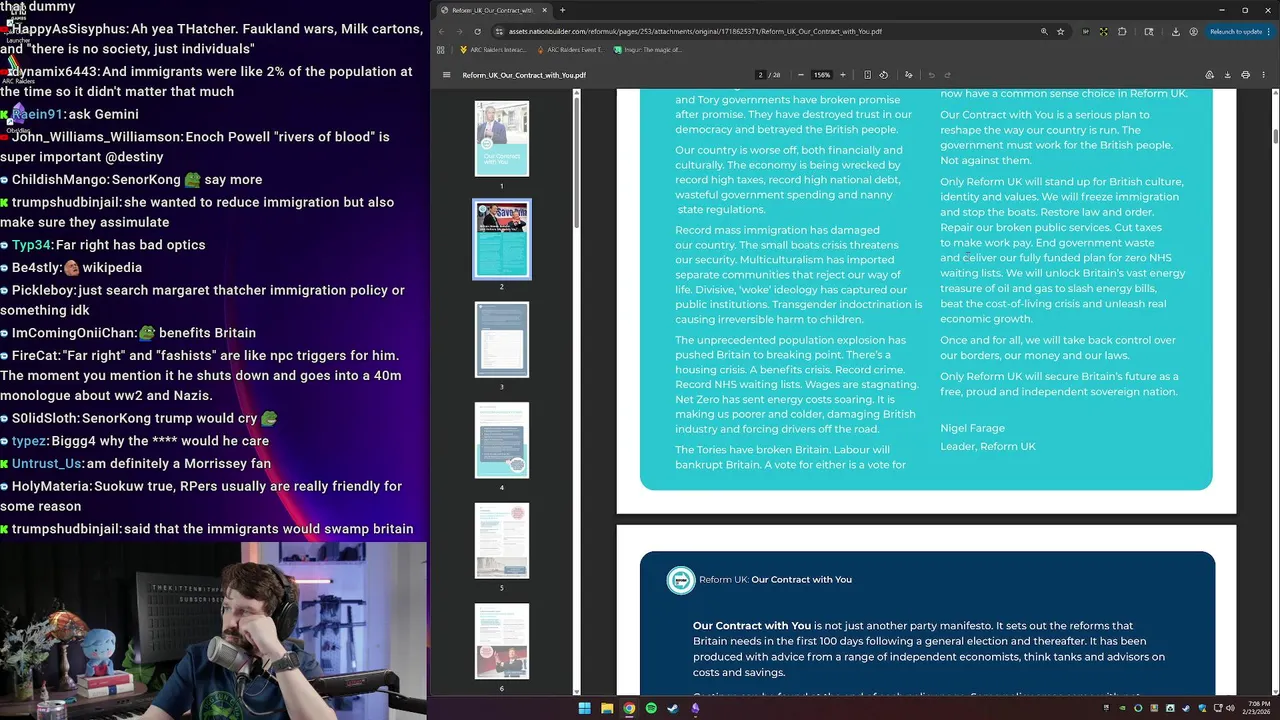Open the ARC Raiders Interactive bookmark
Screen dimensions: 1280x720
pos(492,49)
